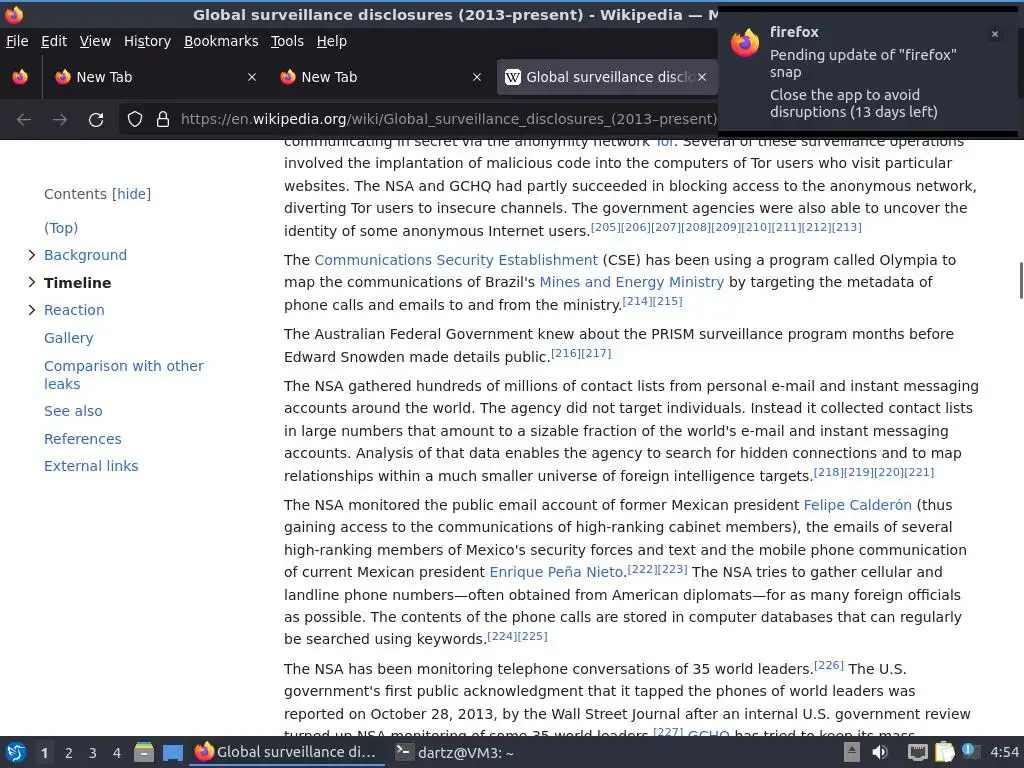Expand the Reaction contents section
The width and height of the screenshot is (1024, 768).
point(31,310)
